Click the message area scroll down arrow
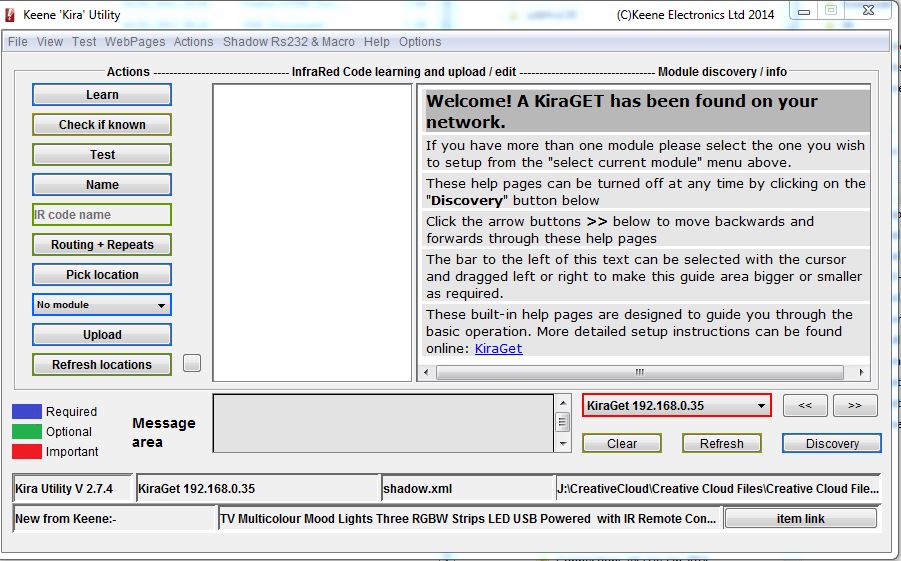 coord(563,444)
